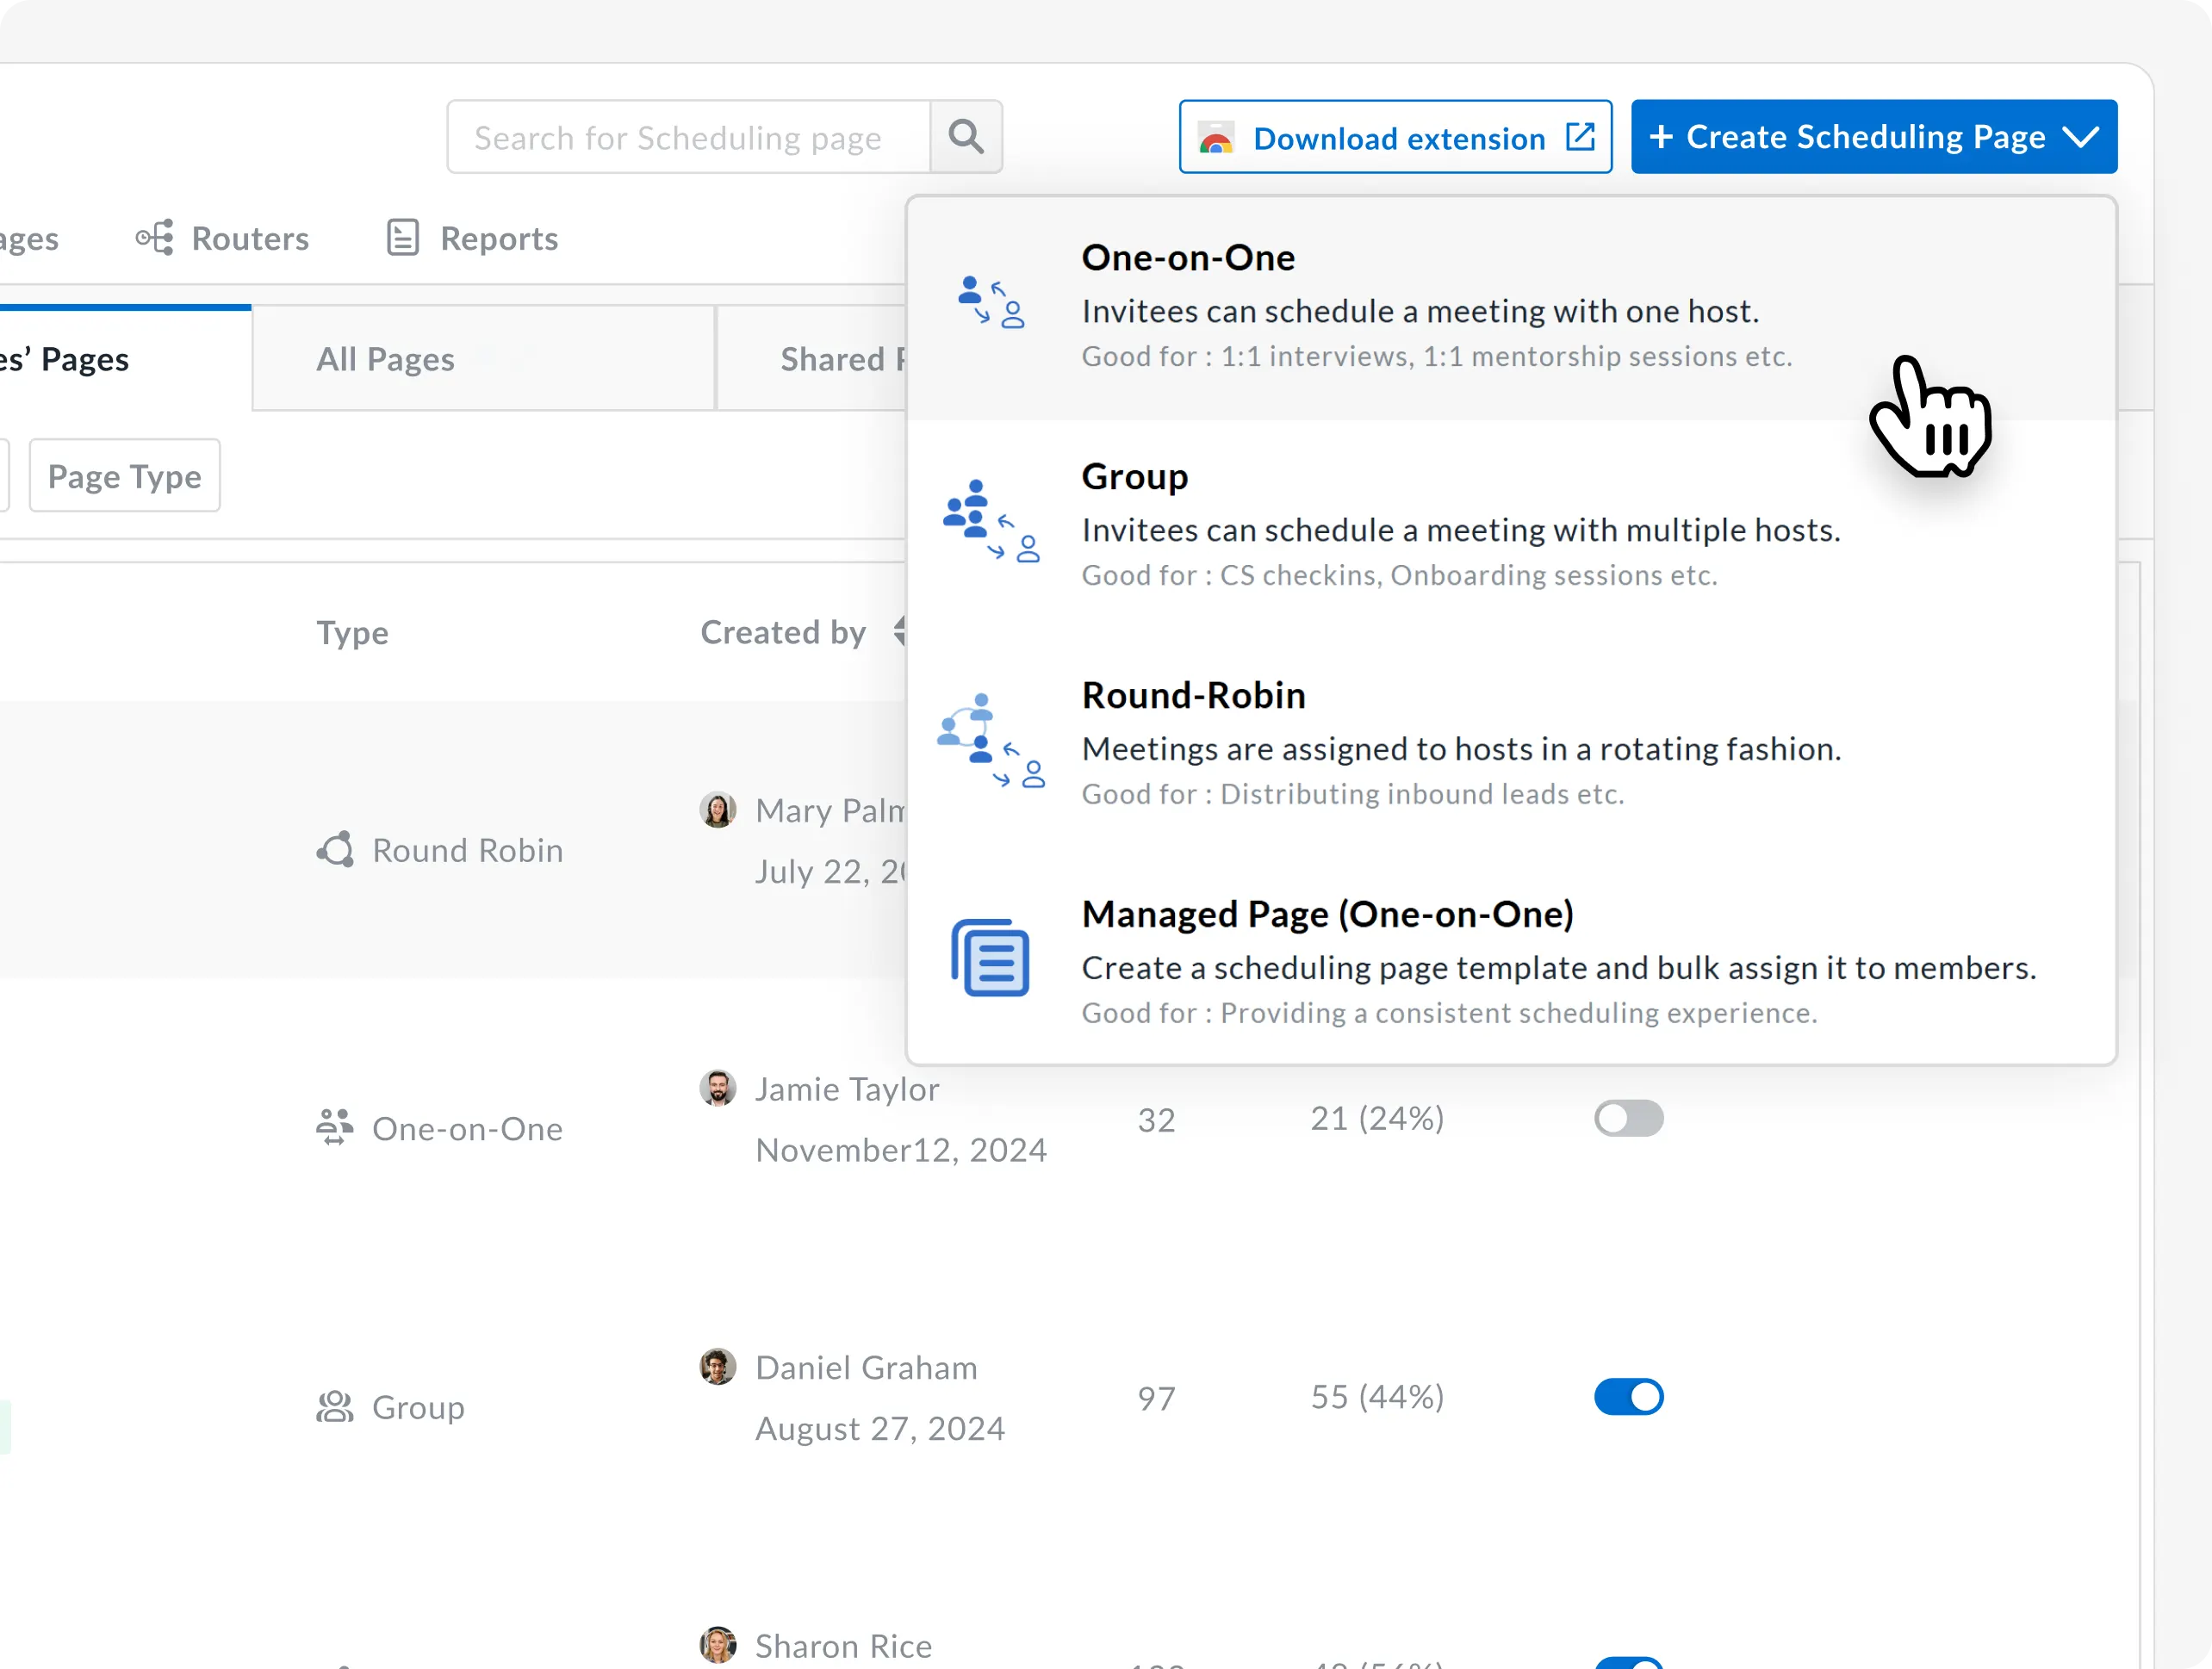The image size is (2212, 1669).
Task: Expand the Create Scheduling Page chevron
Action: tap(2081, 137)
